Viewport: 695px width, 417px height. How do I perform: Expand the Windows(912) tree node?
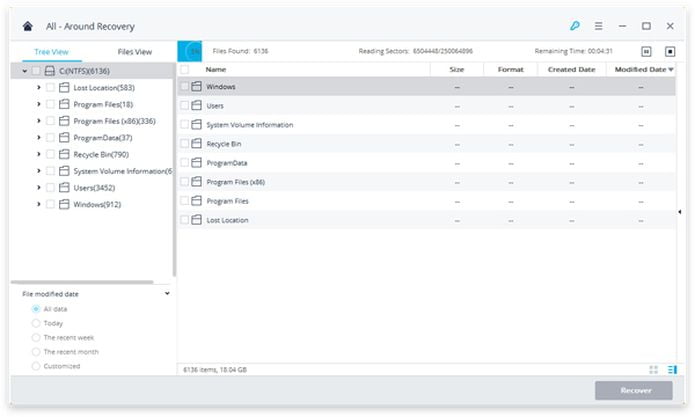point(39,204)
